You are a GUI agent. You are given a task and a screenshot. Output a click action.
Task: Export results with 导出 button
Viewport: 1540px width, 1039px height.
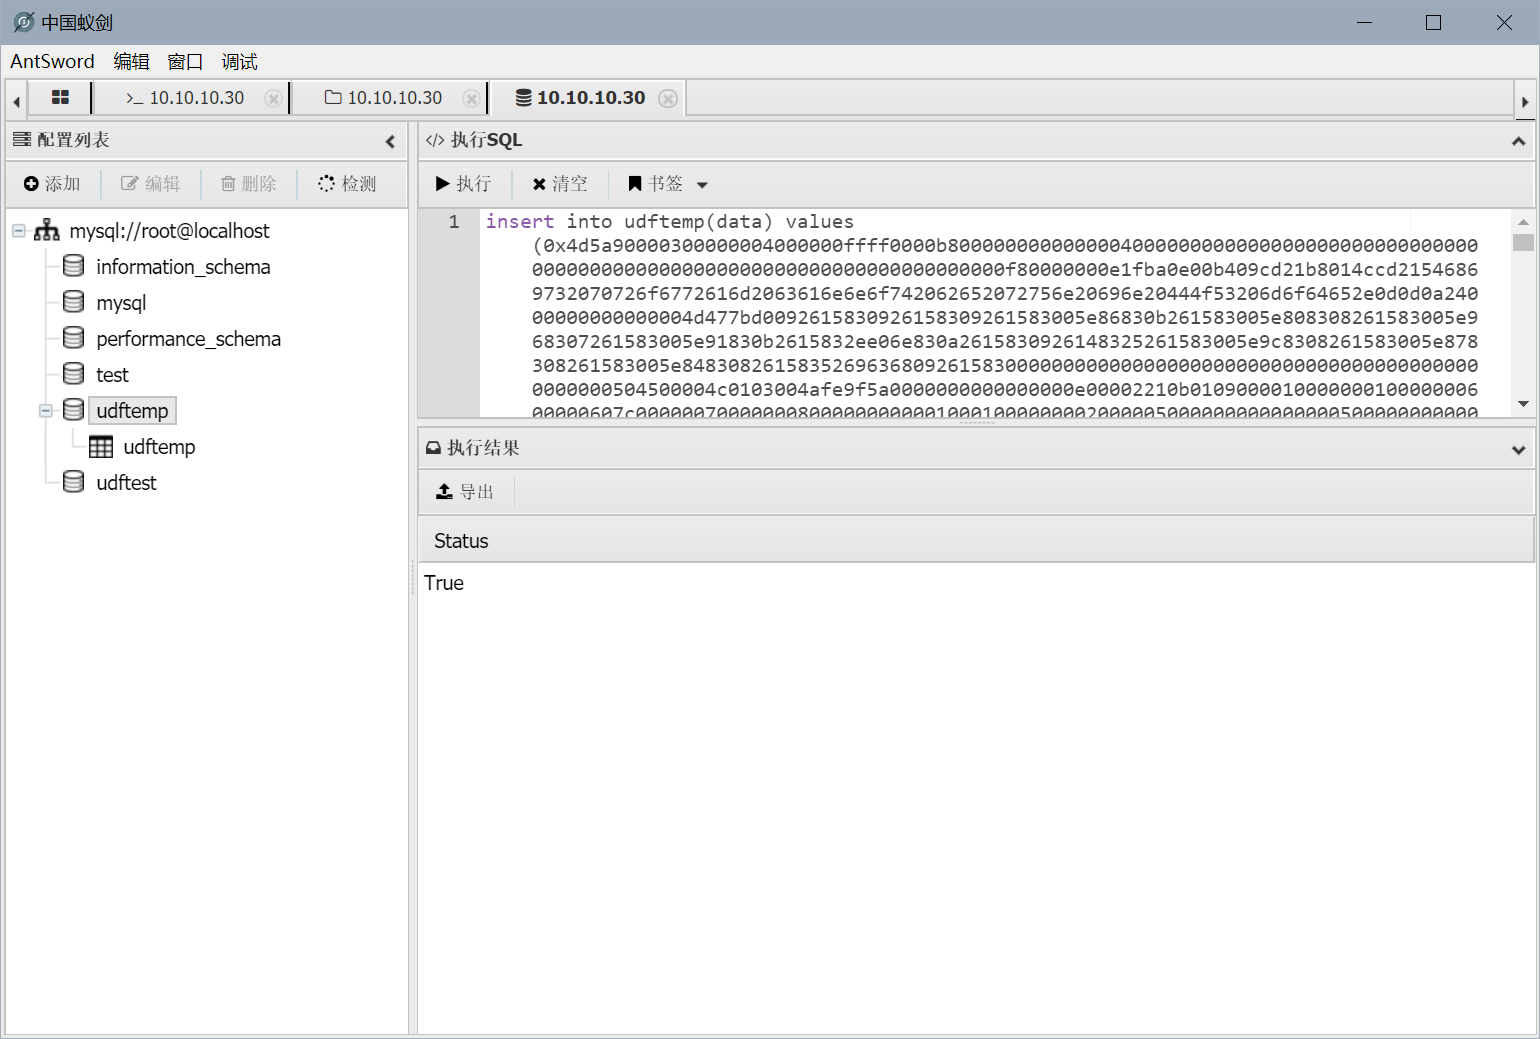click(465, 492)
